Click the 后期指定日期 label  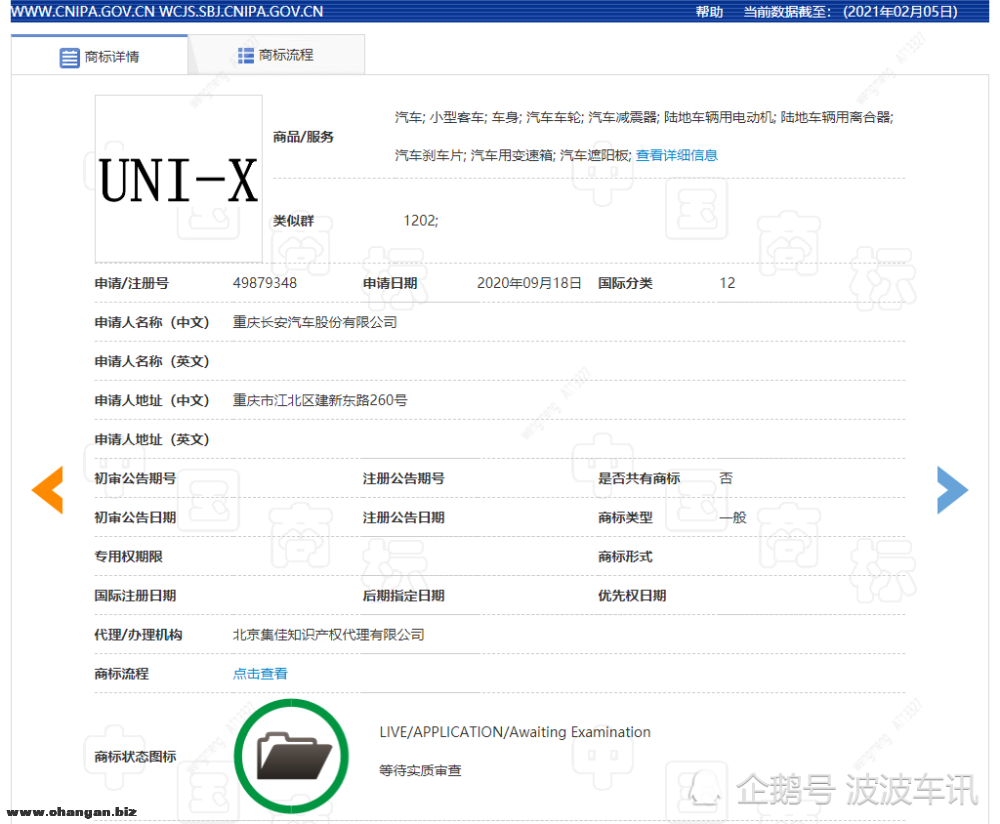[x=404, y=595]
